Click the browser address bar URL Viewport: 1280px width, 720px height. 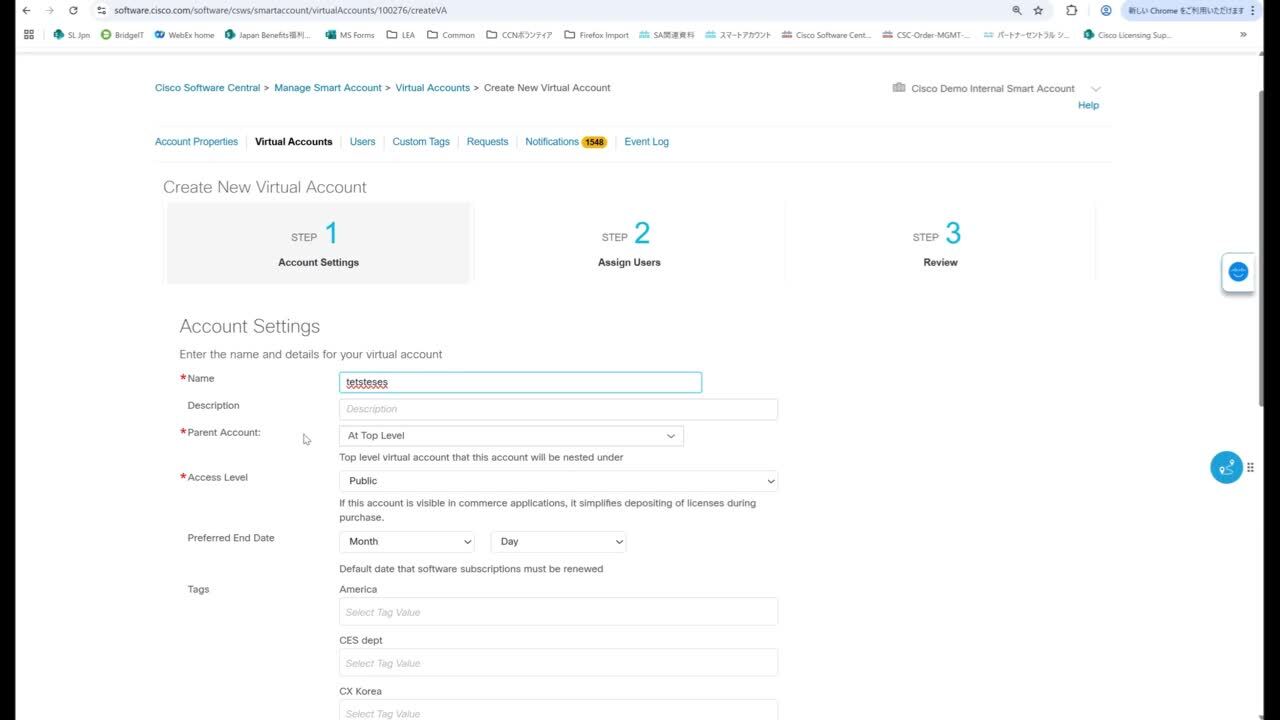coord(280,10)
